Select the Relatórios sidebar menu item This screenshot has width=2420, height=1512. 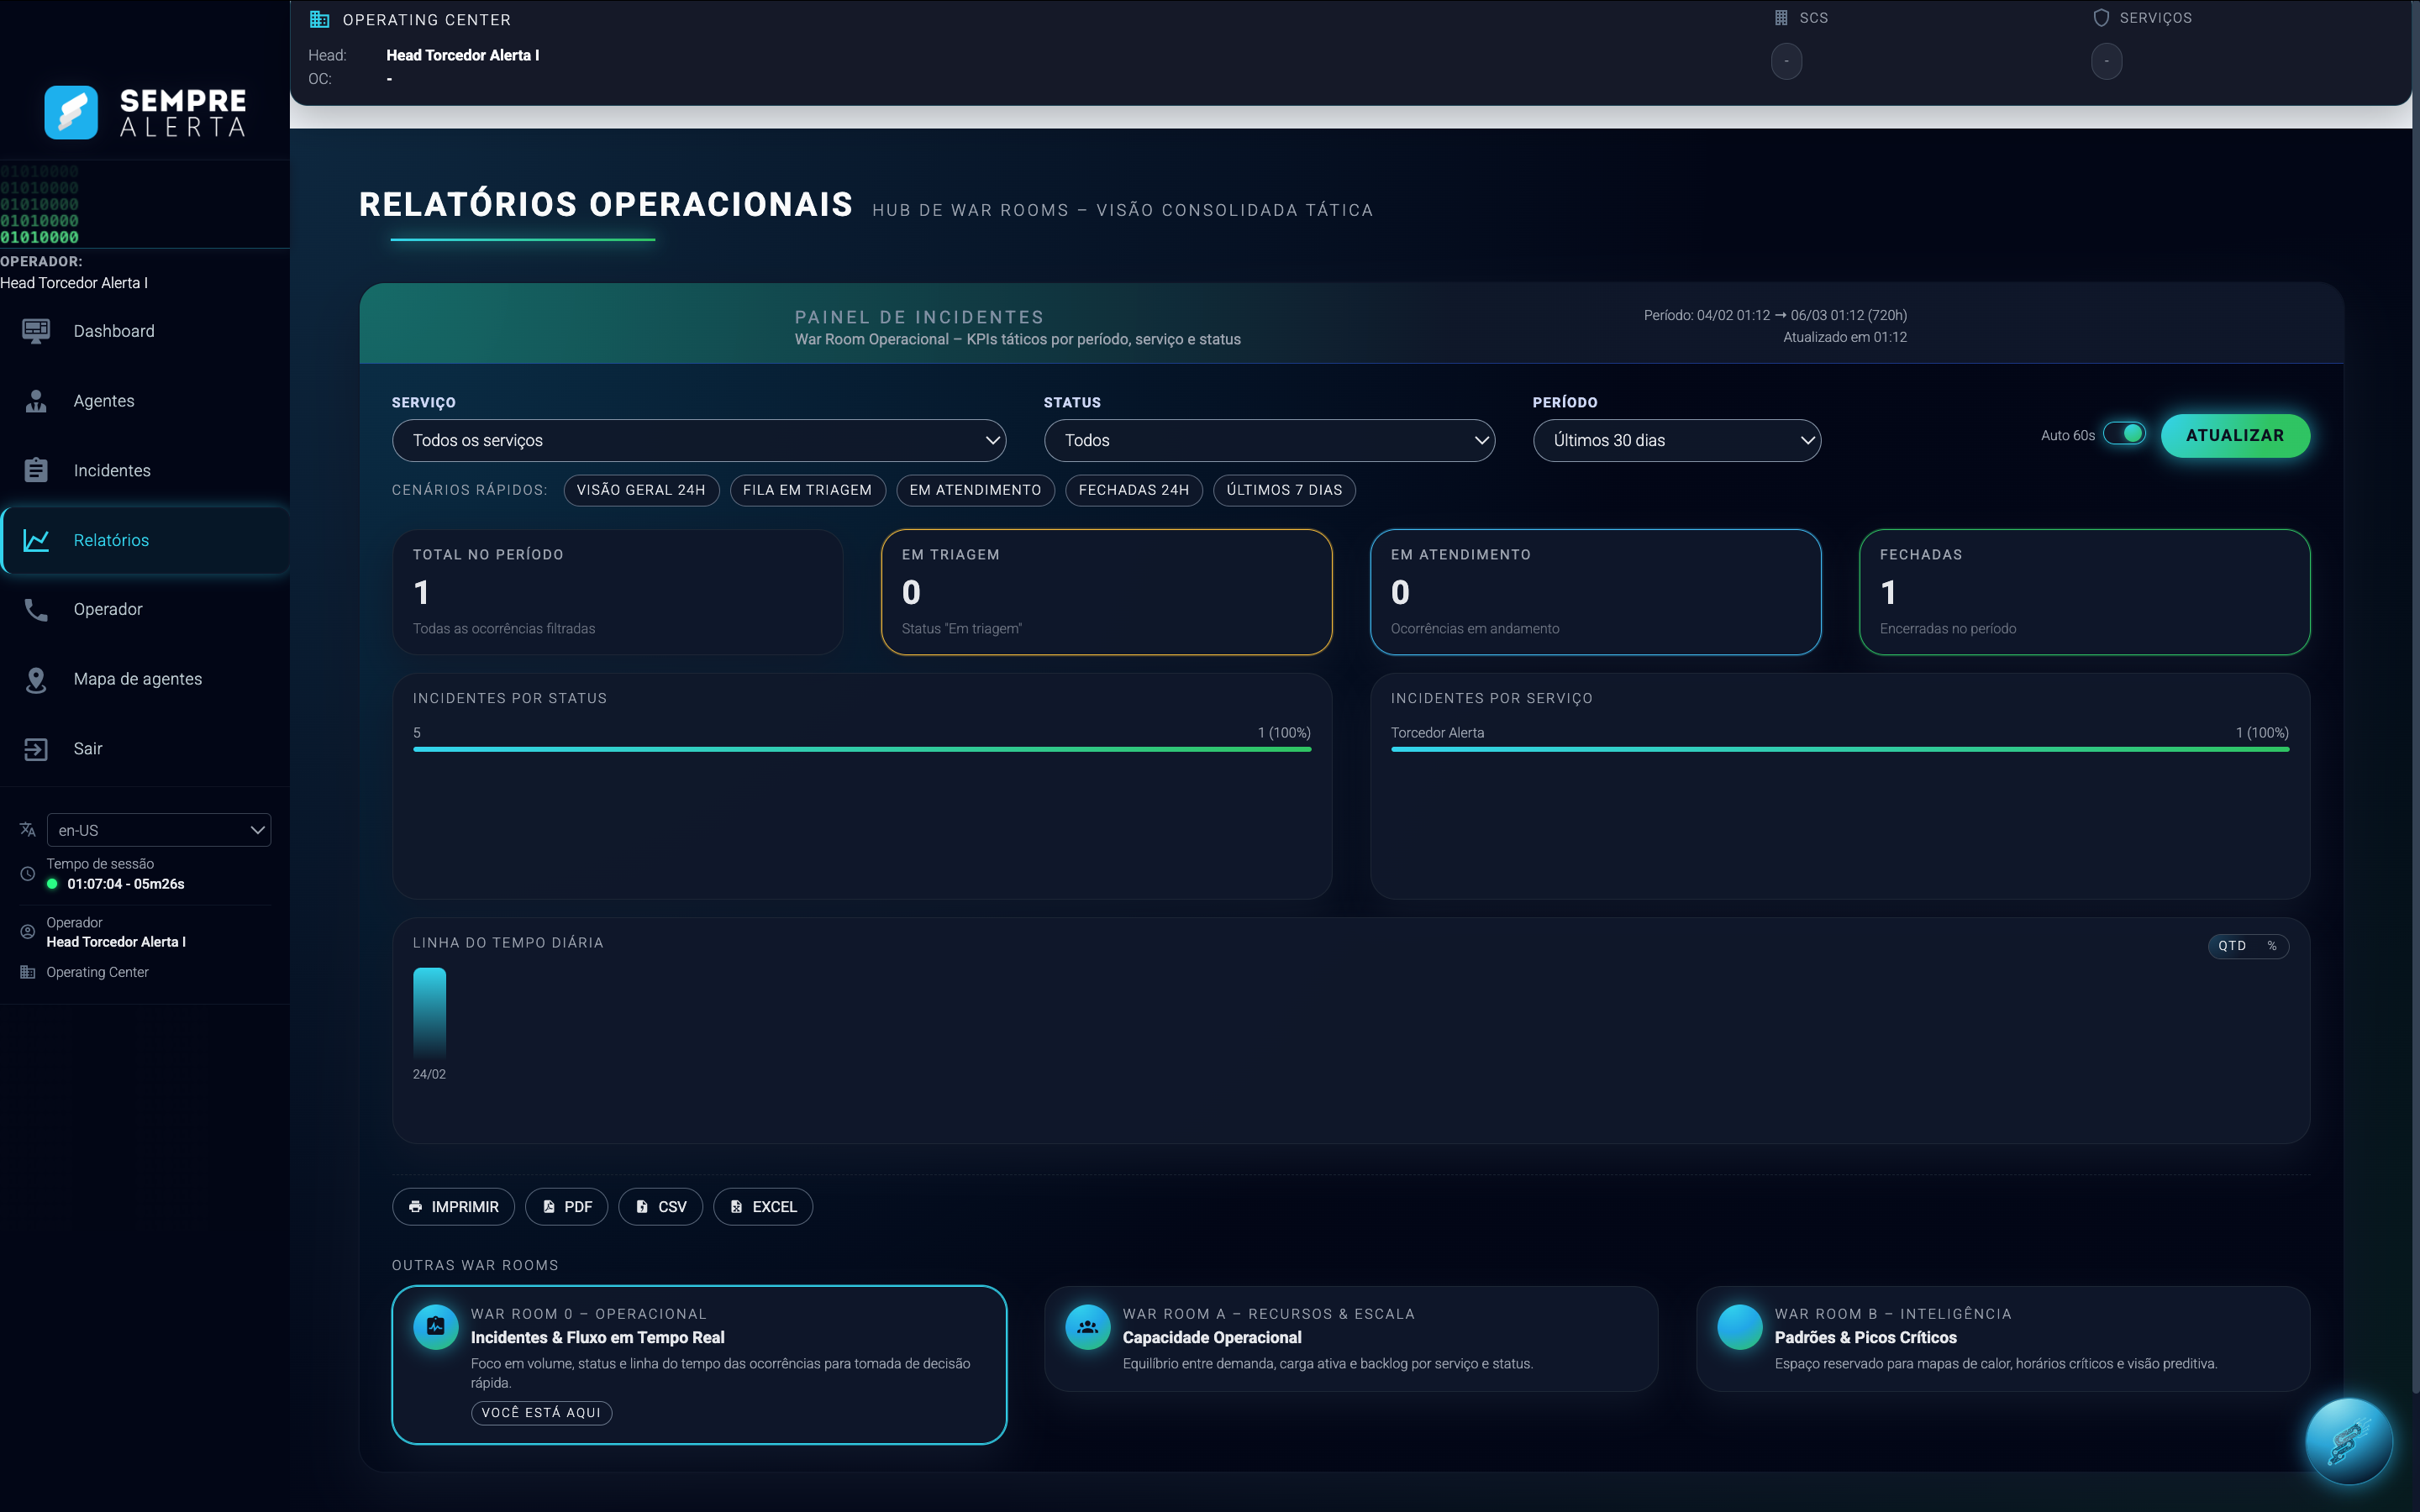coord(145,540)
